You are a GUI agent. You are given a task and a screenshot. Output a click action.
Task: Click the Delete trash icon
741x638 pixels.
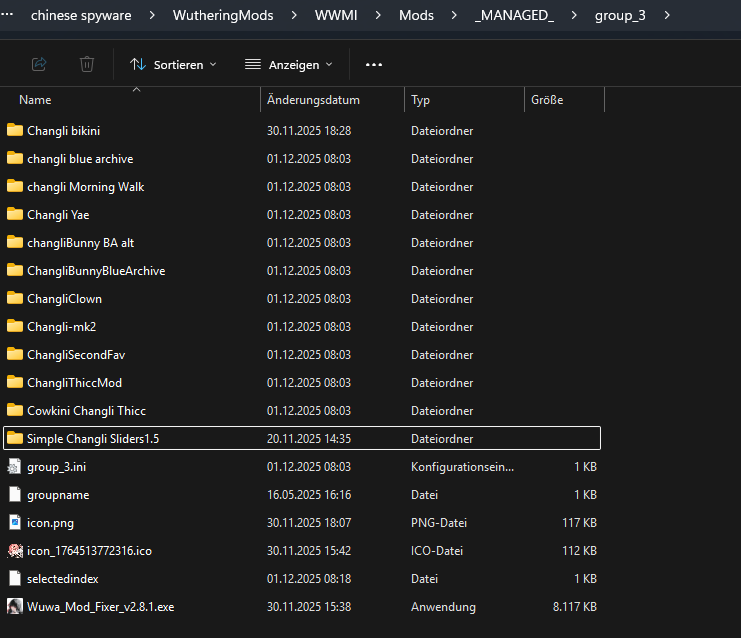pos(87,64)
